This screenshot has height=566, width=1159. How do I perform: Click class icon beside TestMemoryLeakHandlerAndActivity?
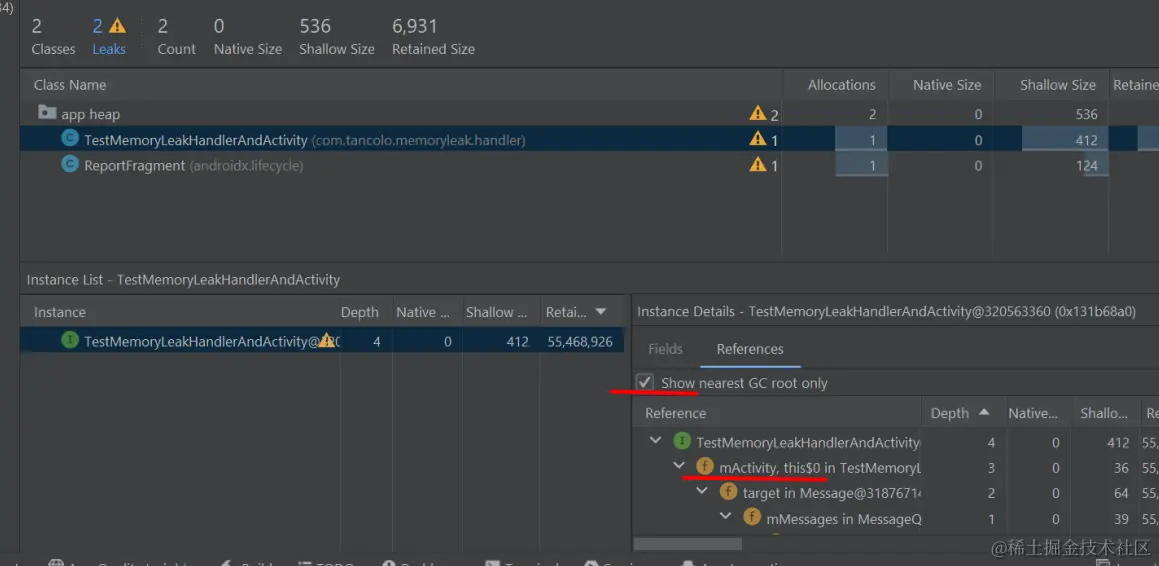(70, 139)
